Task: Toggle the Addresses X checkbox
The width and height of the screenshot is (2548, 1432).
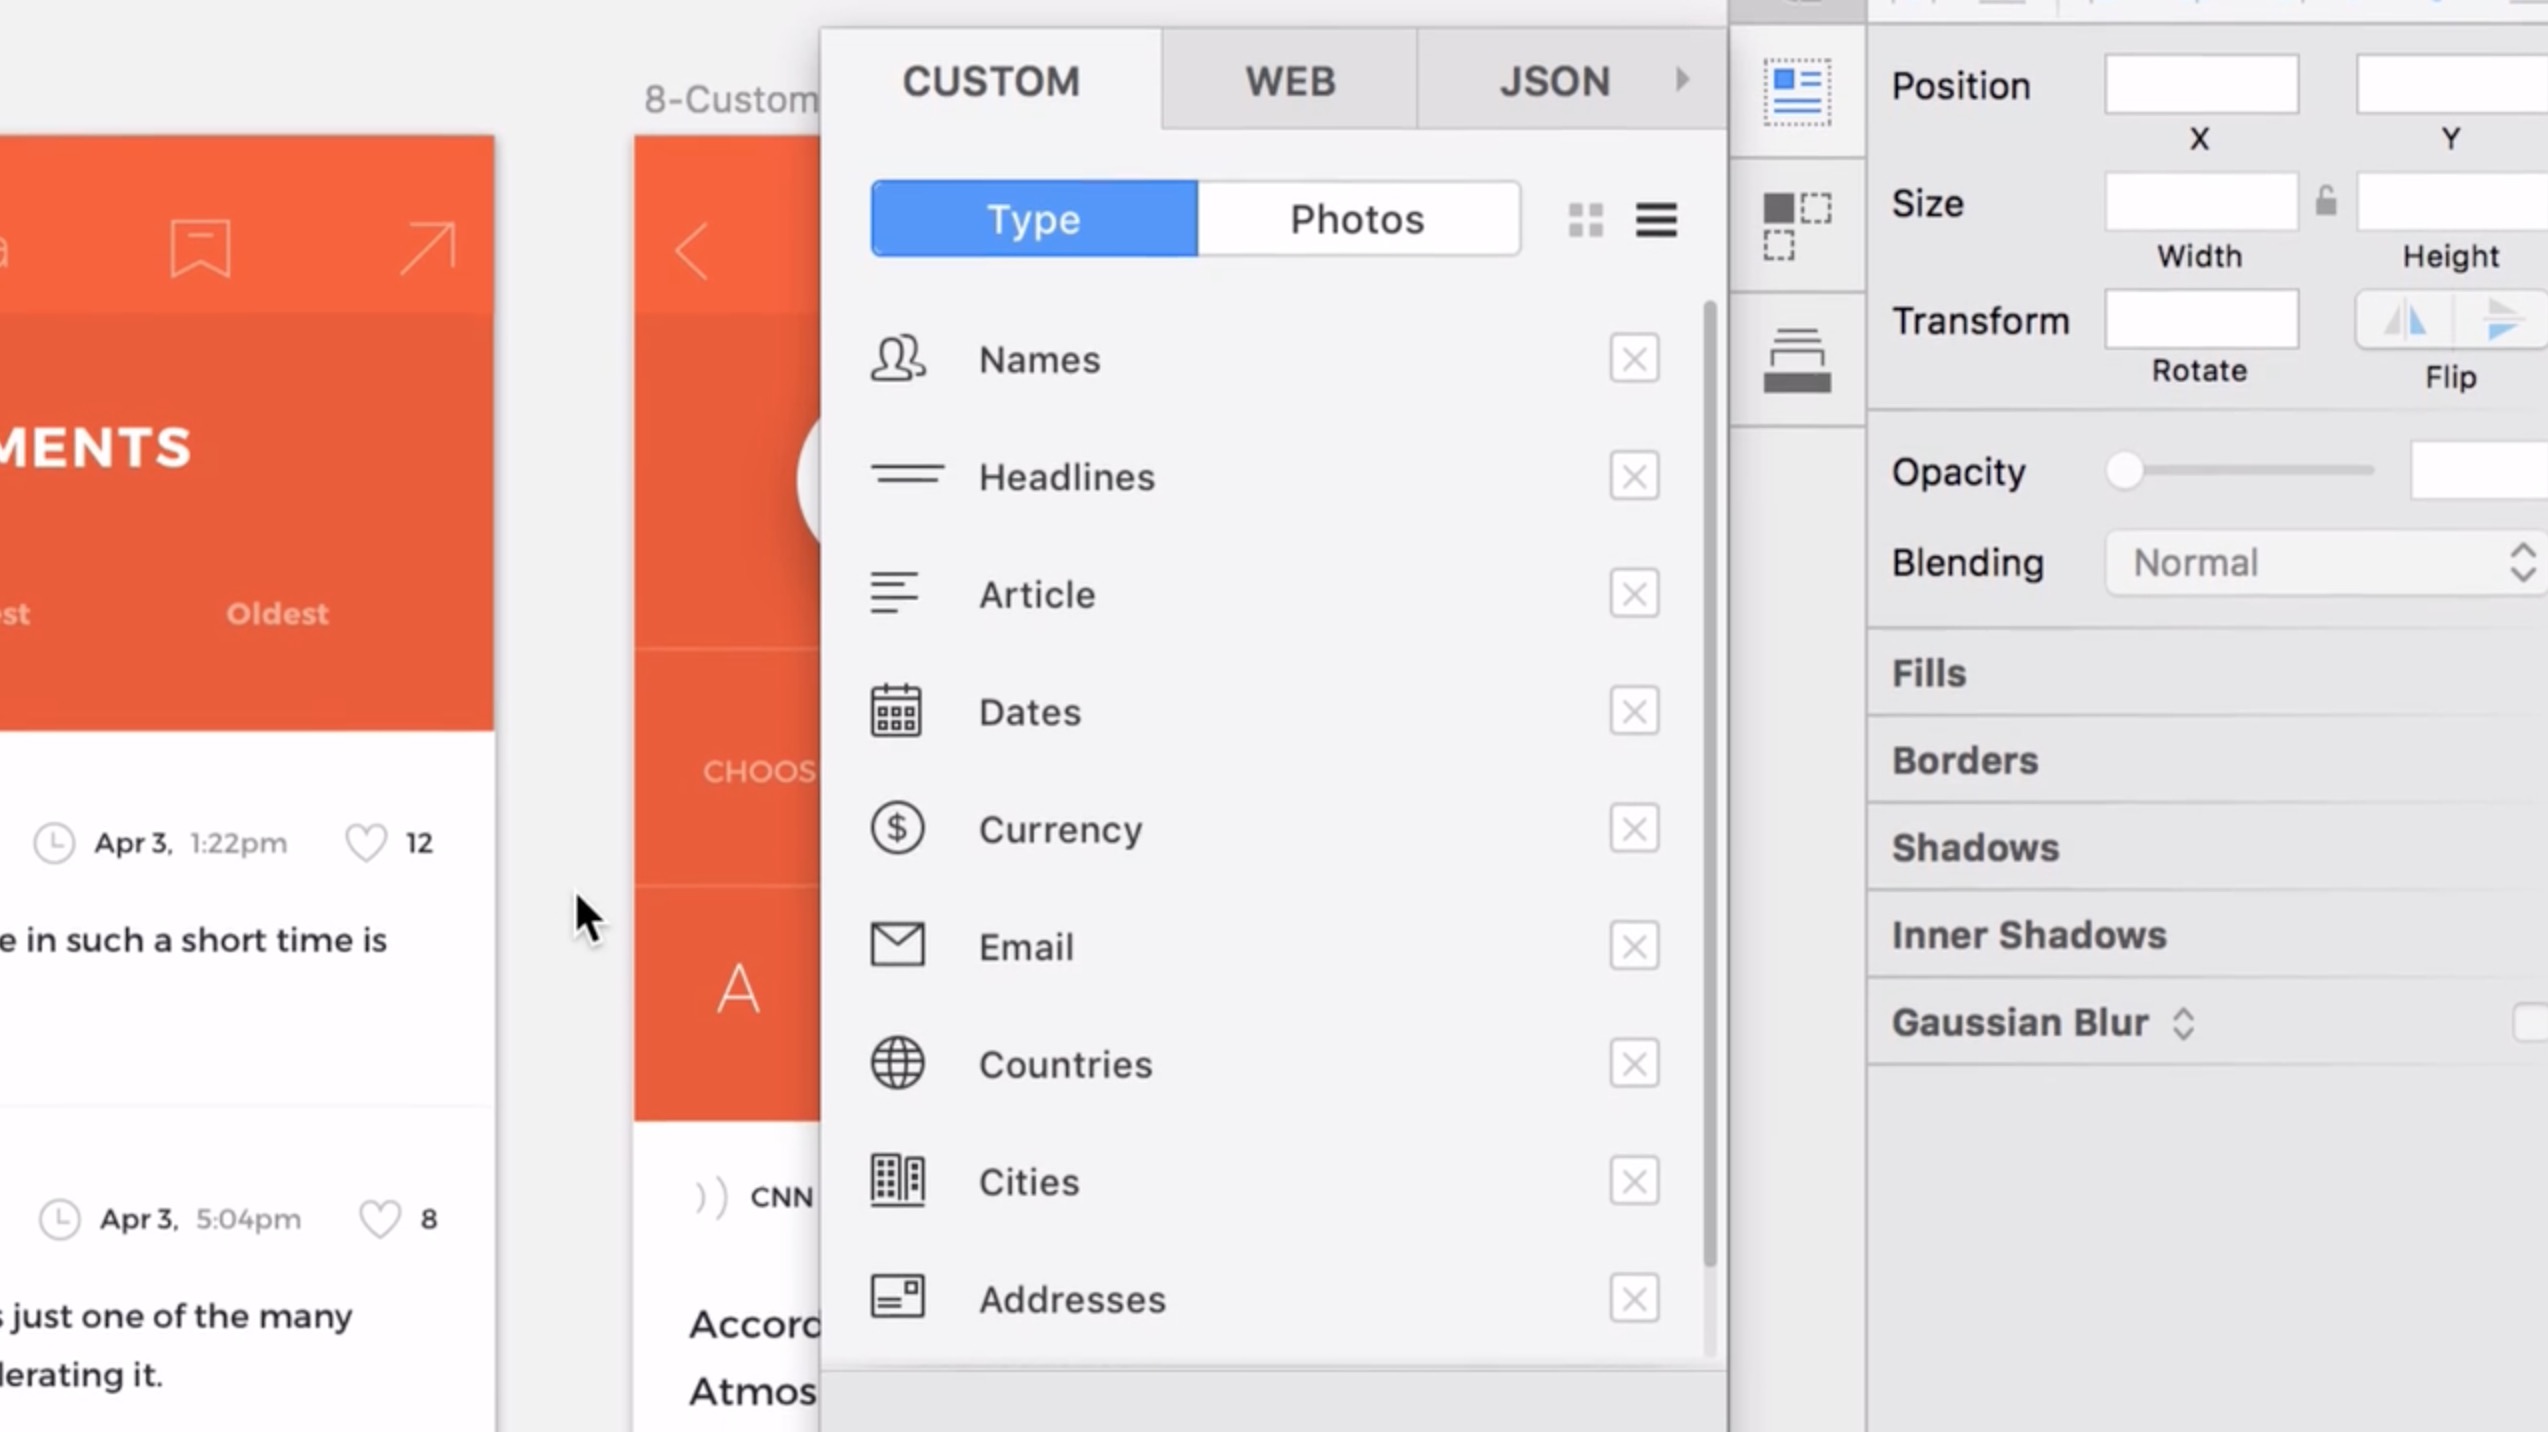Action: click(1634, 1298)
